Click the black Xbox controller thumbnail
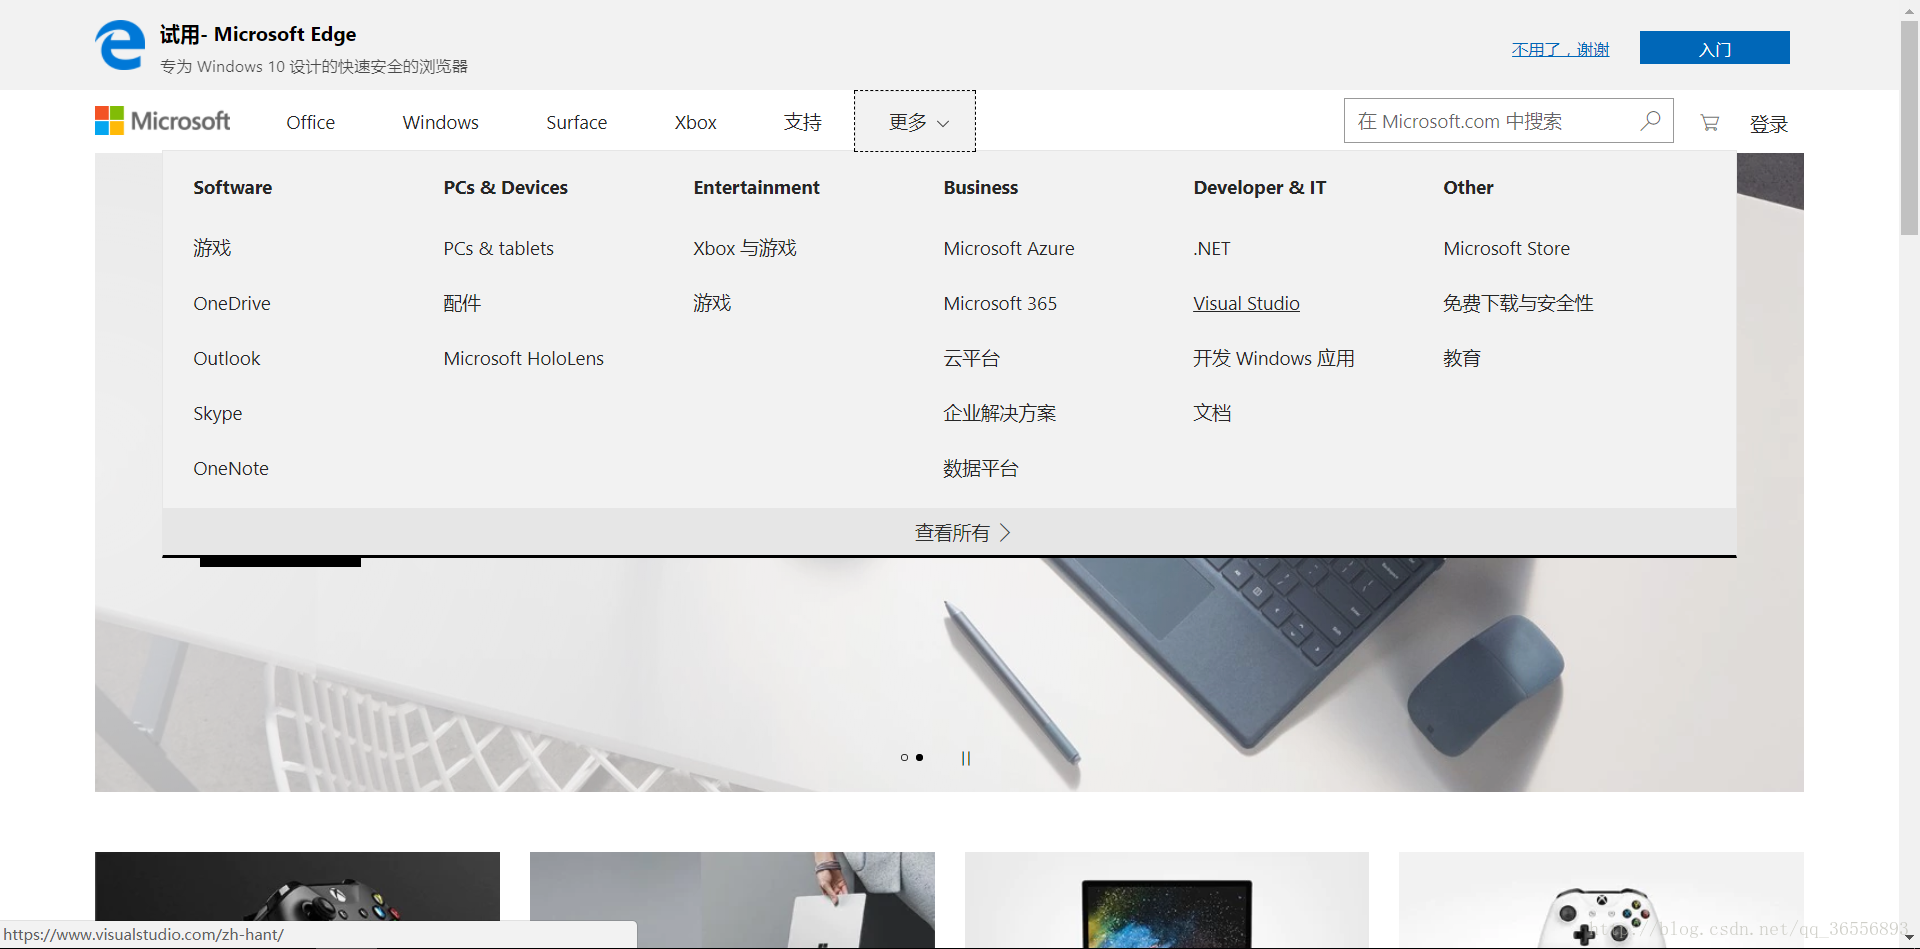This screenshot has width=1920, height=949. pos(297,900)
